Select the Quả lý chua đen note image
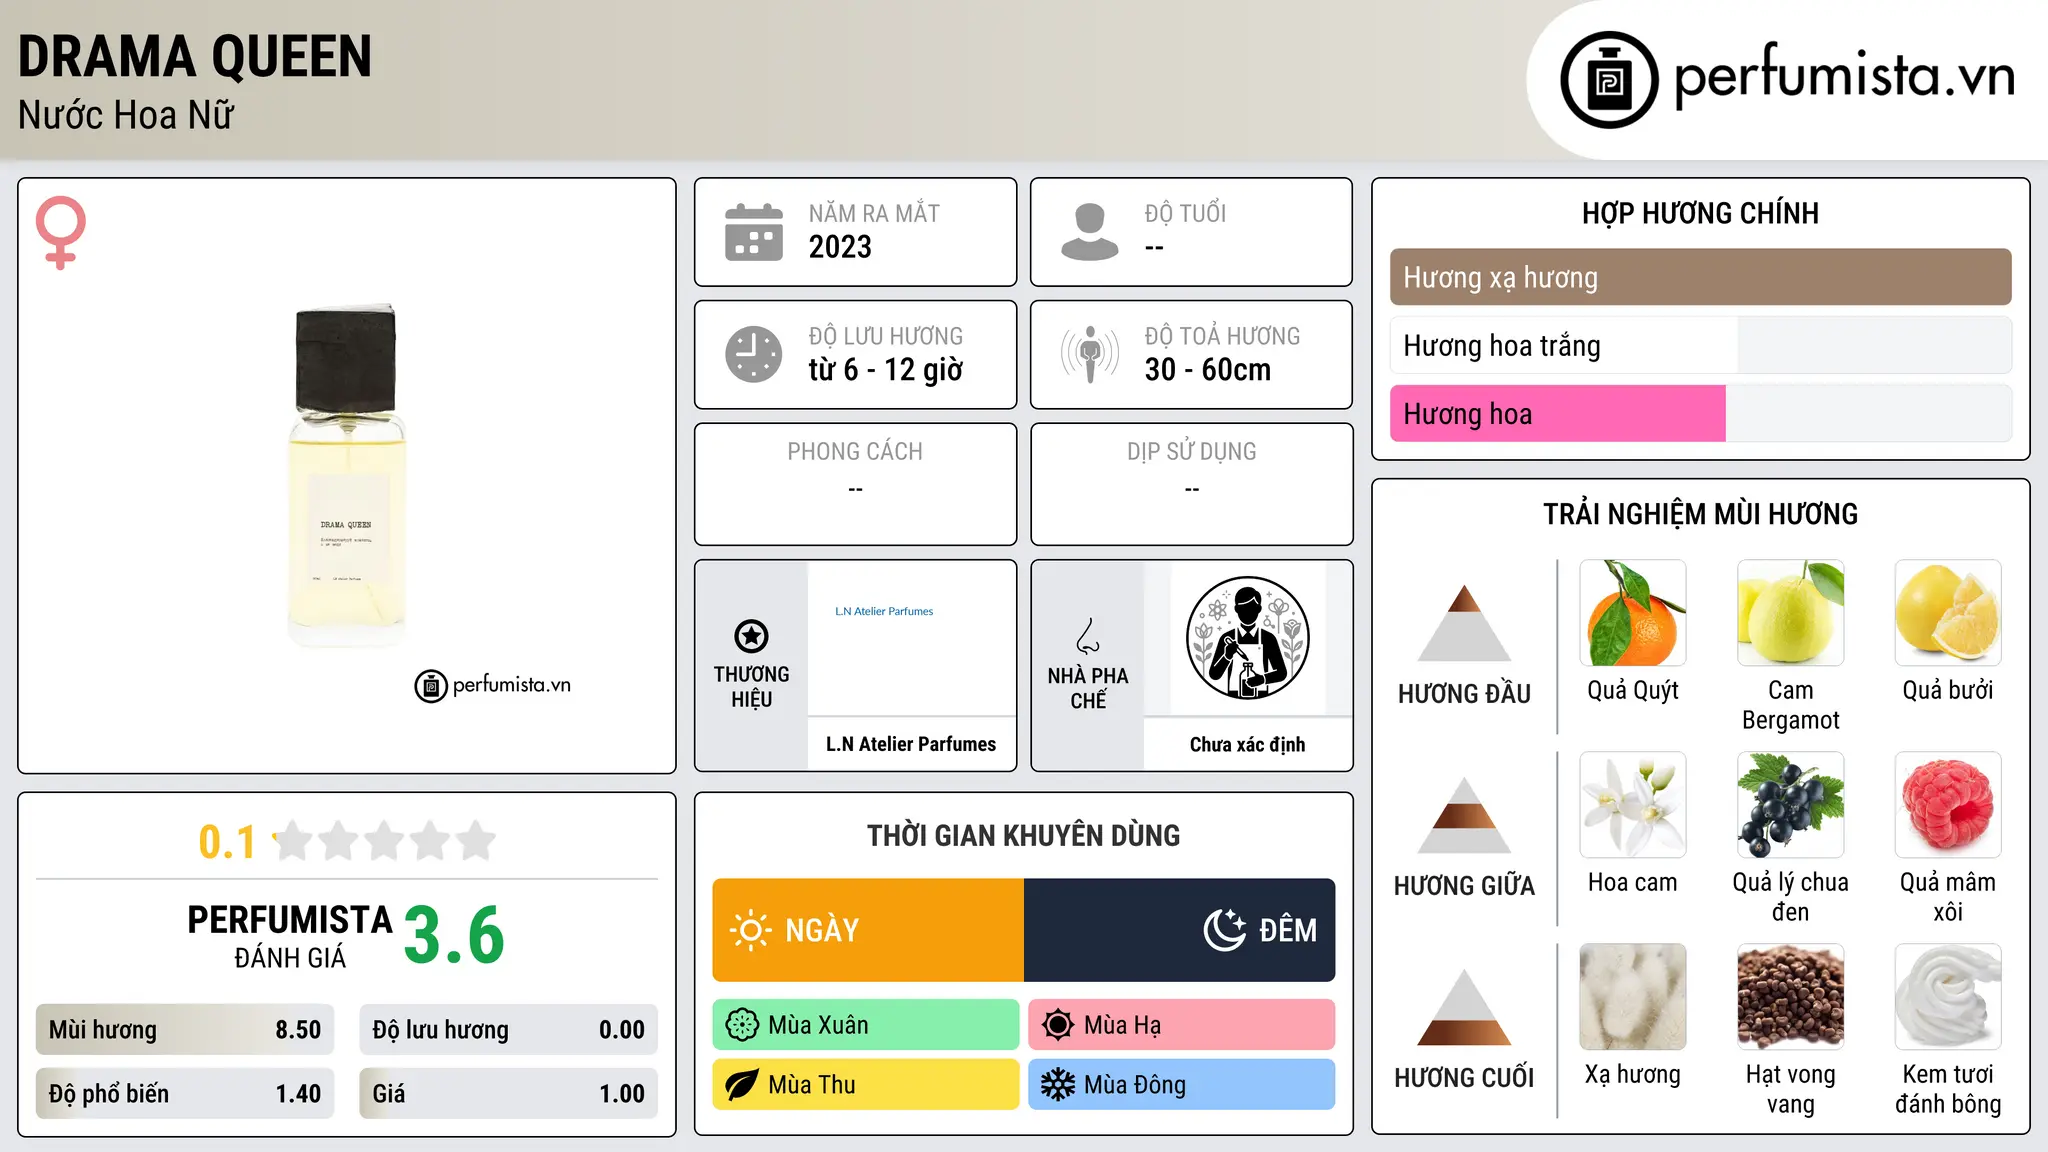 coord(1790,805)
